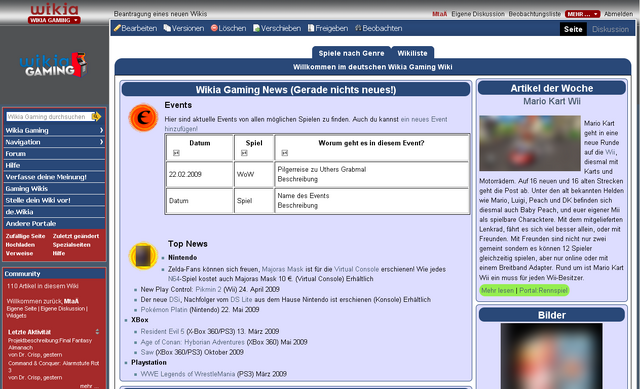The height and width of the screenshot is (389, 640).
Task: Open the Wikia Gaming arcade logo
Action: pos(53,65)
